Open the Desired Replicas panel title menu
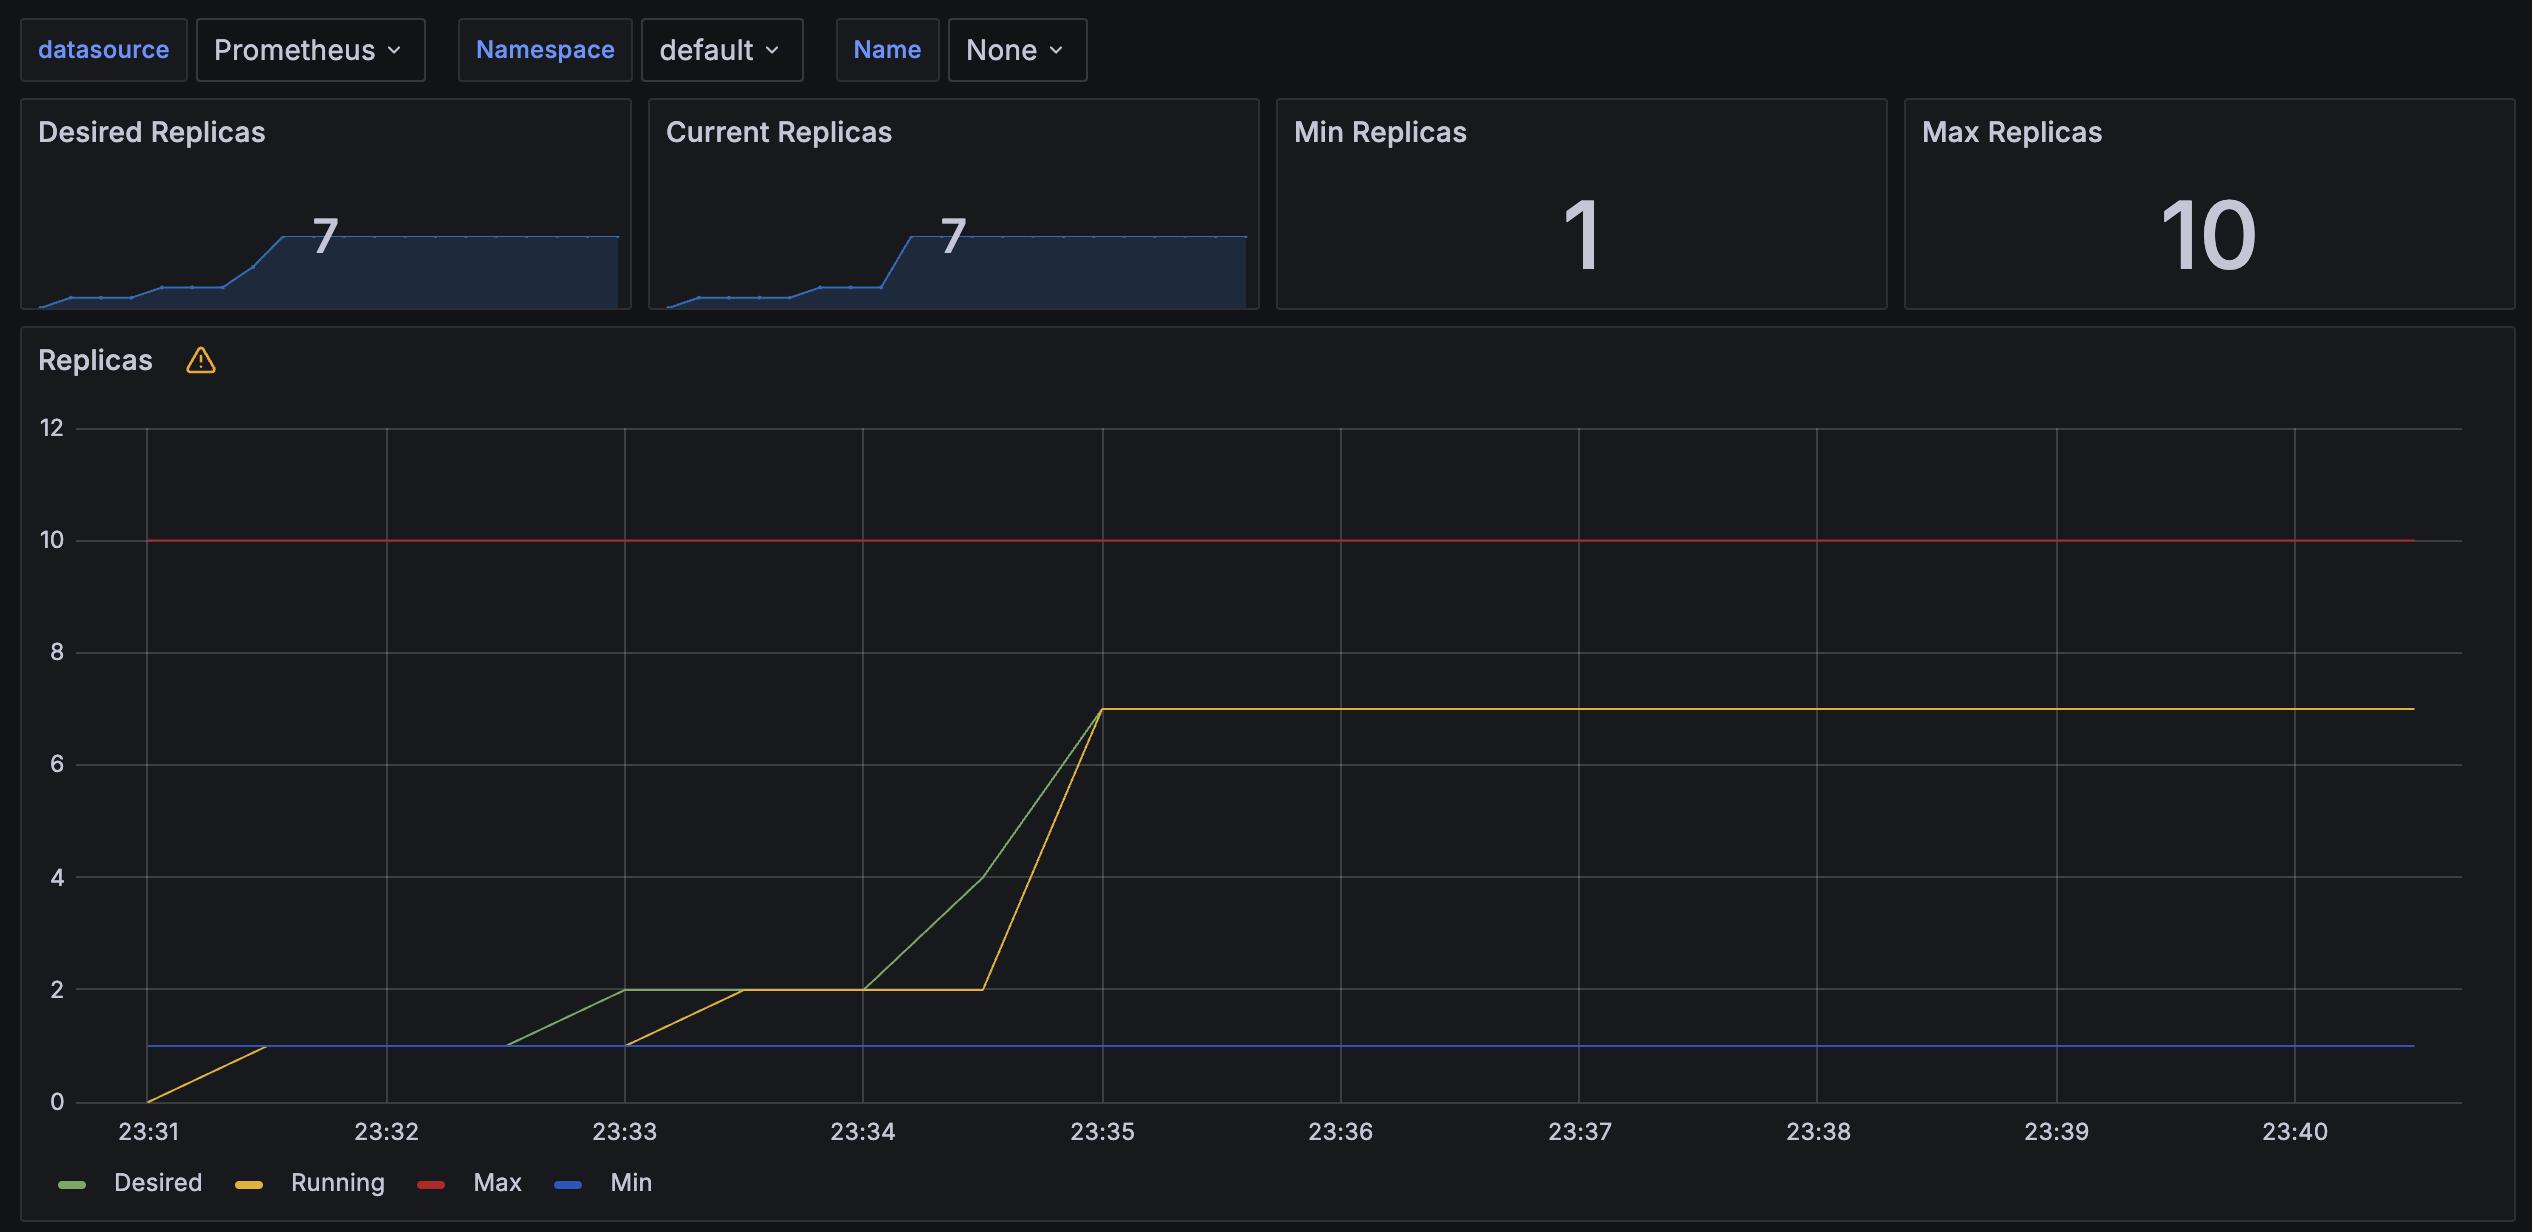This screenshot has height=1232, width=2532. 152,132
